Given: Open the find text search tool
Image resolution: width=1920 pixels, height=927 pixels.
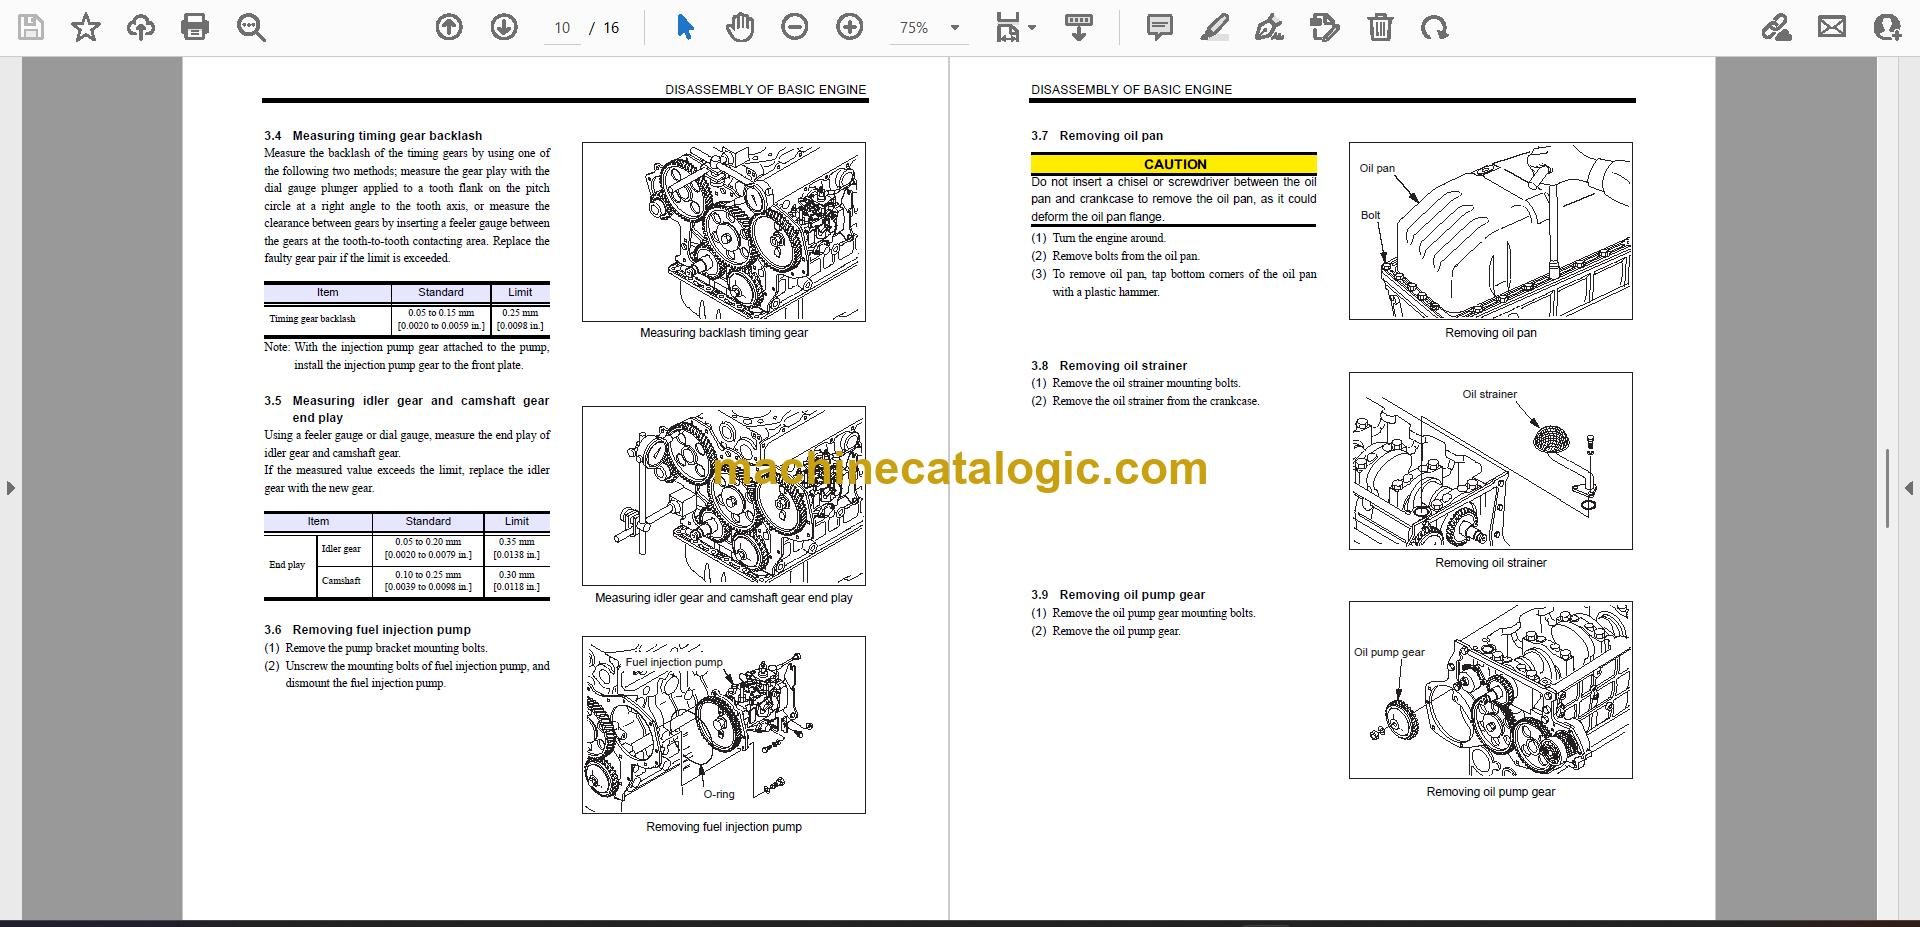Looking at the screenshot, I should click(251, 27).
